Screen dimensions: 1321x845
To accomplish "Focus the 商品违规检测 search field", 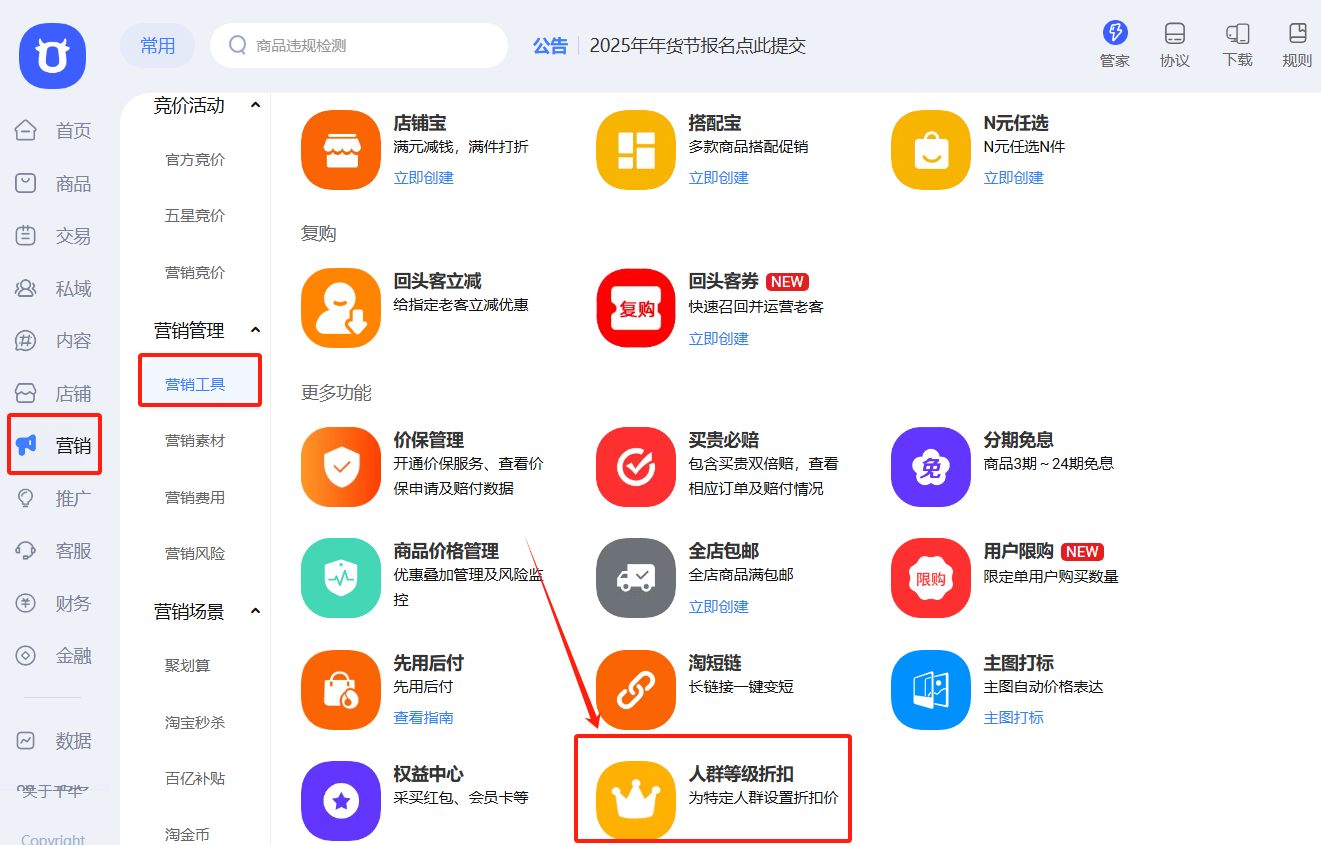I will (x=359, y=46).
